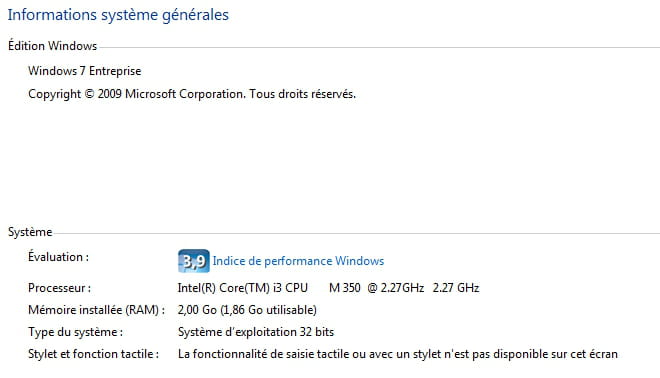The image size is (660, 378).
Task: Select the Système d'exploitation 32 bits text
Action: pyautogui.click(x=256, y=332)
